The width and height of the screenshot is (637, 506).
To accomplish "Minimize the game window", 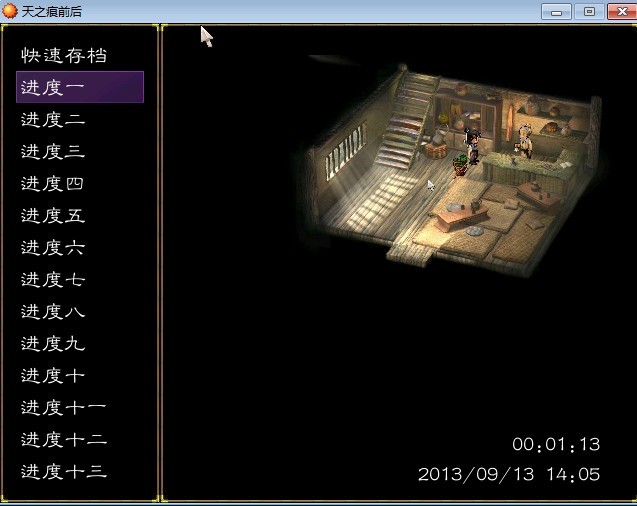I will pyautogui.click(x=557, y=11).
